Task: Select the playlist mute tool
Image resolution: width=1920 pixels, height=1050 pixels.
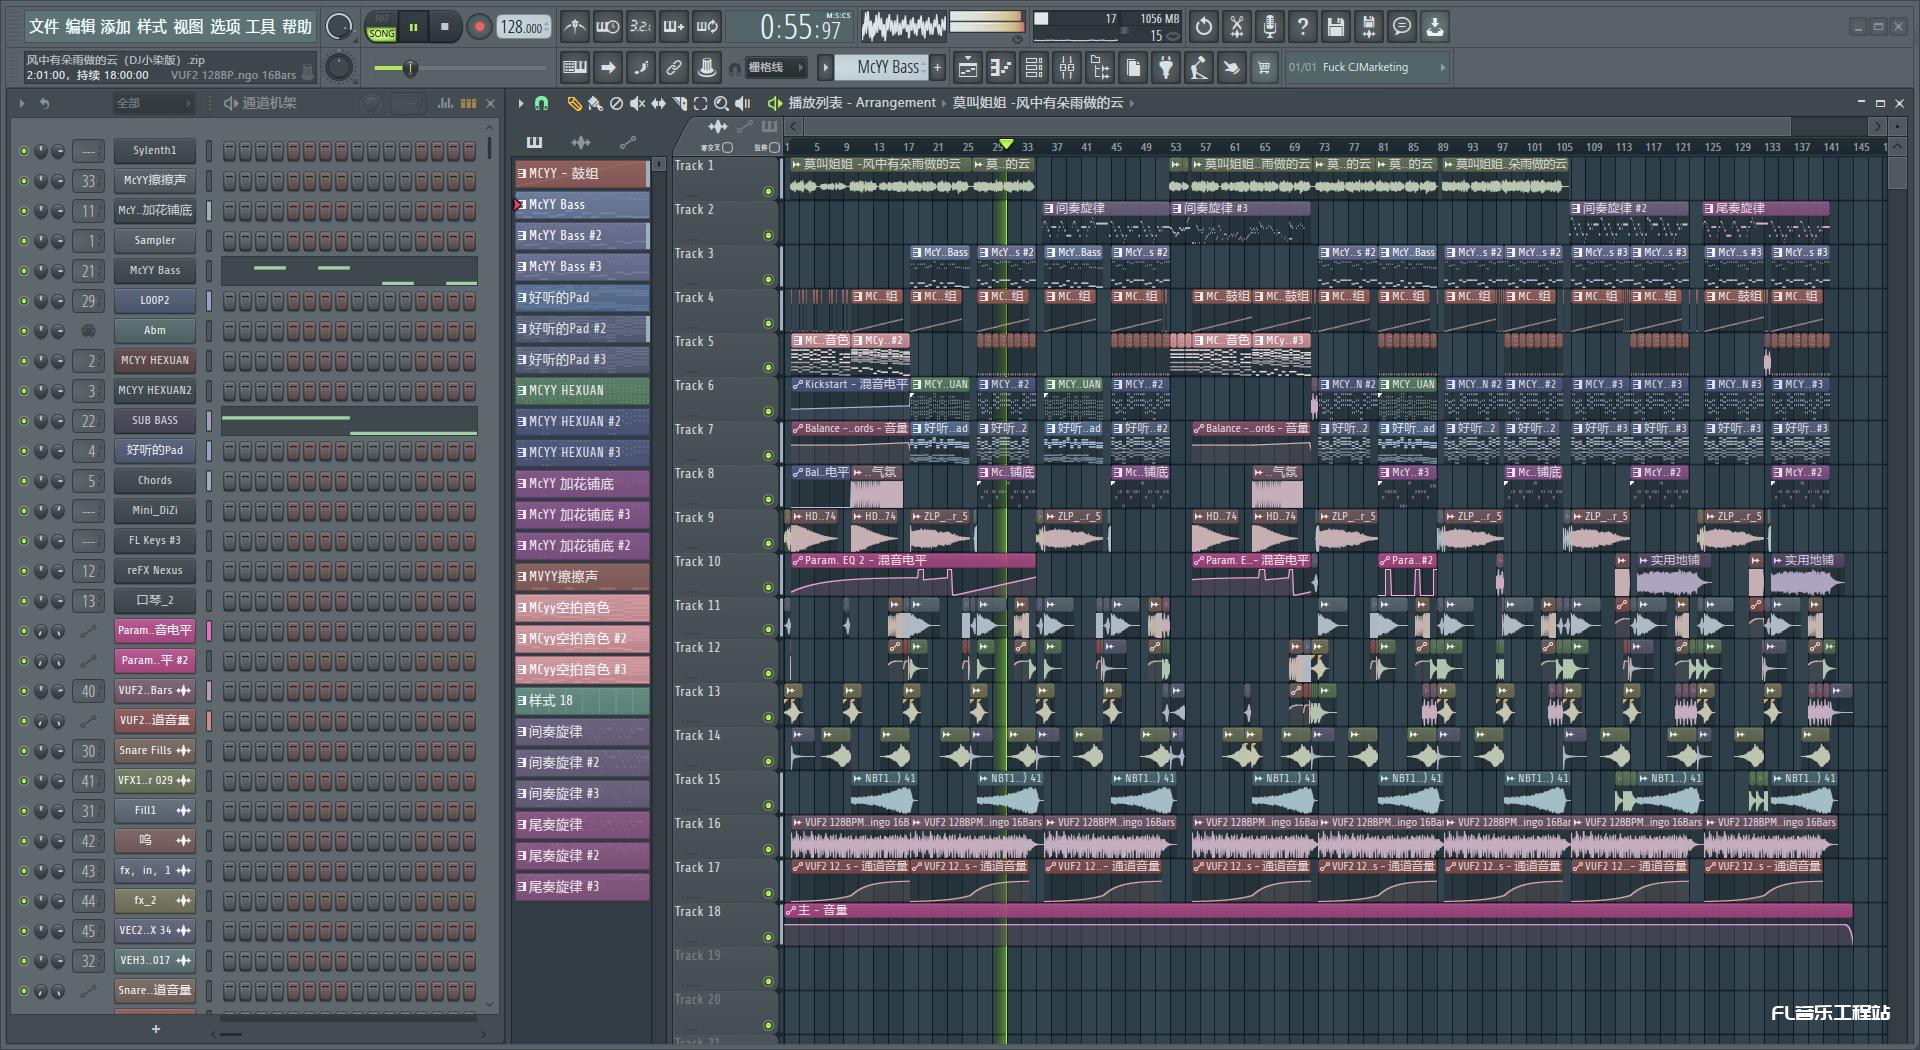Action: (x=637, y=103)
